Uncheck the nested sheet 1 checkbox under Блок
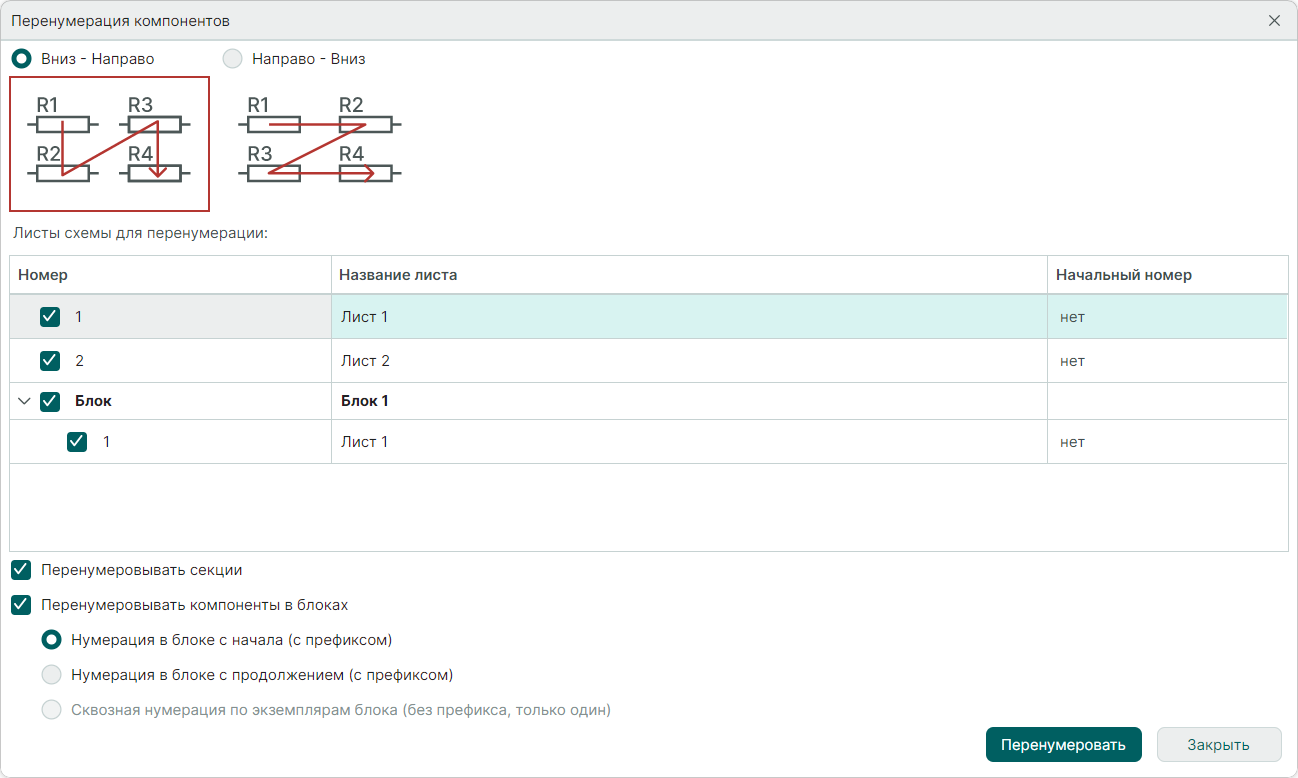 77,442
